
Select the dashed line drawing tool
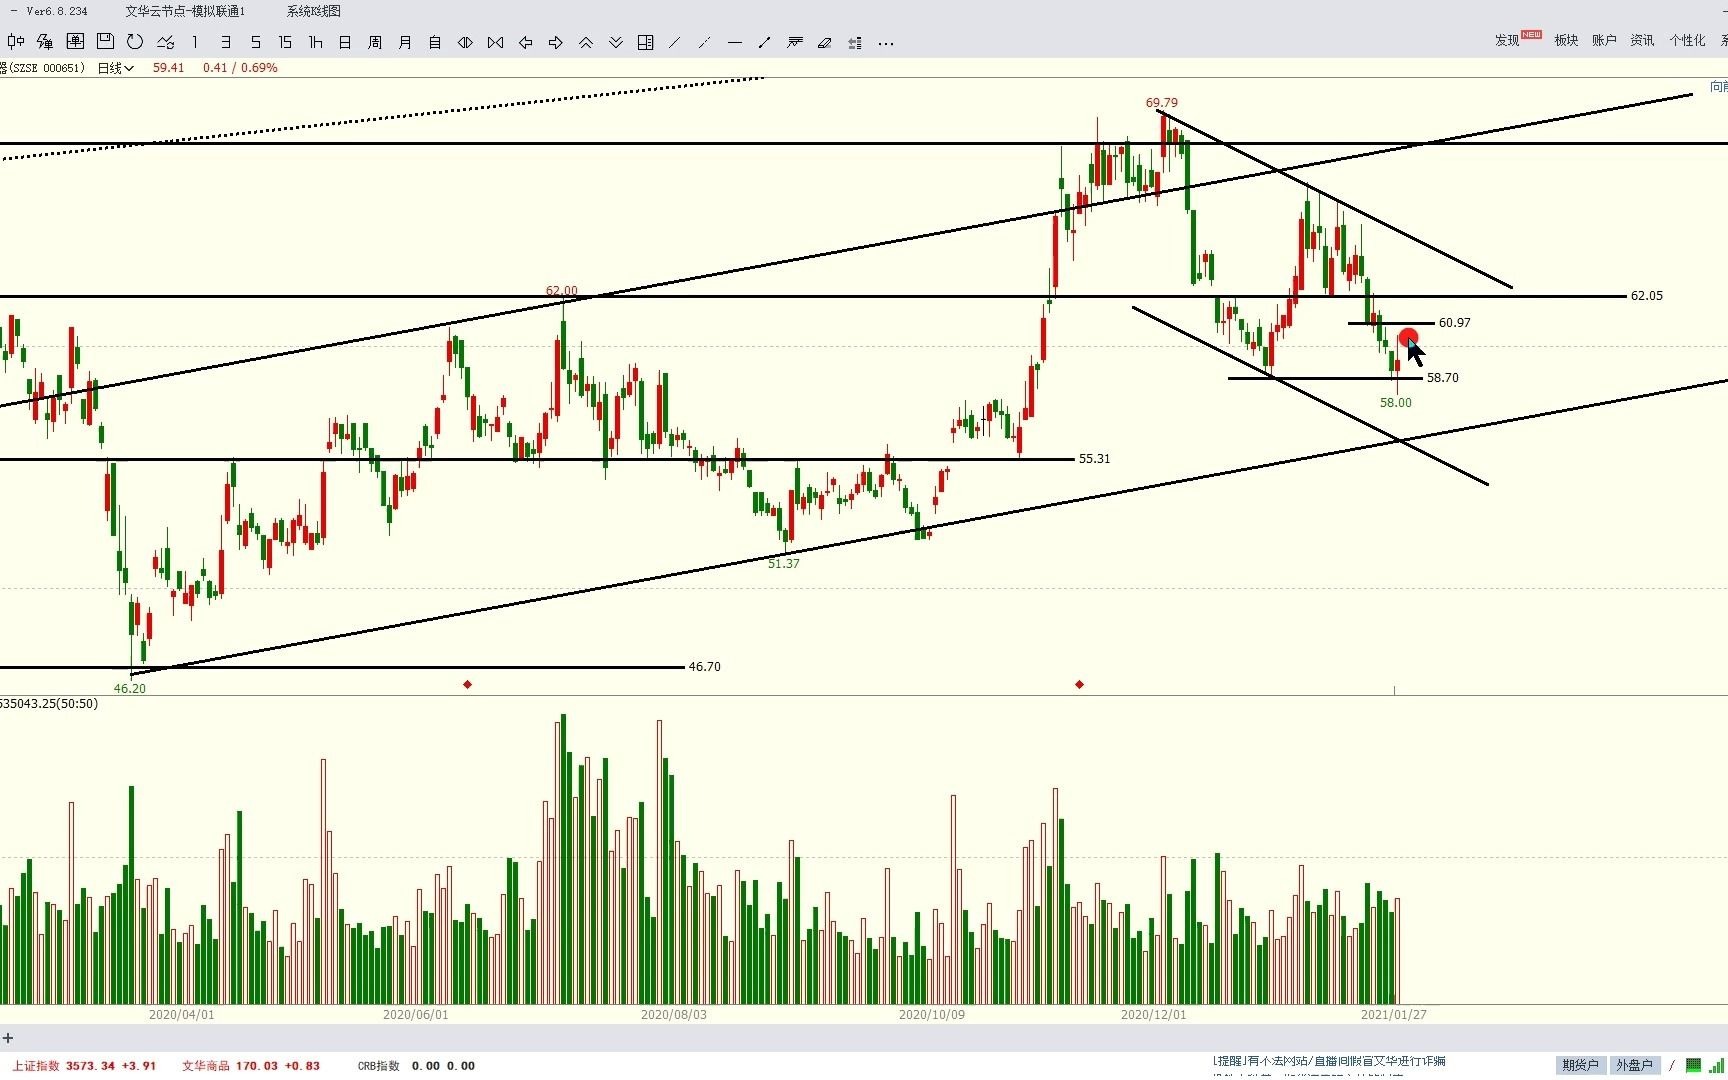click(705, 42)
